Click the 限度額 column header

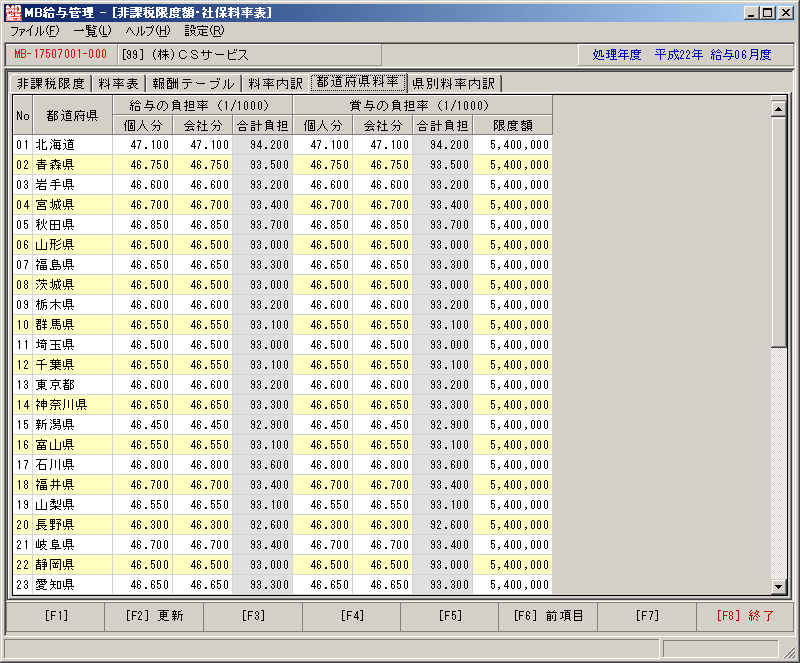coord(512,126)
